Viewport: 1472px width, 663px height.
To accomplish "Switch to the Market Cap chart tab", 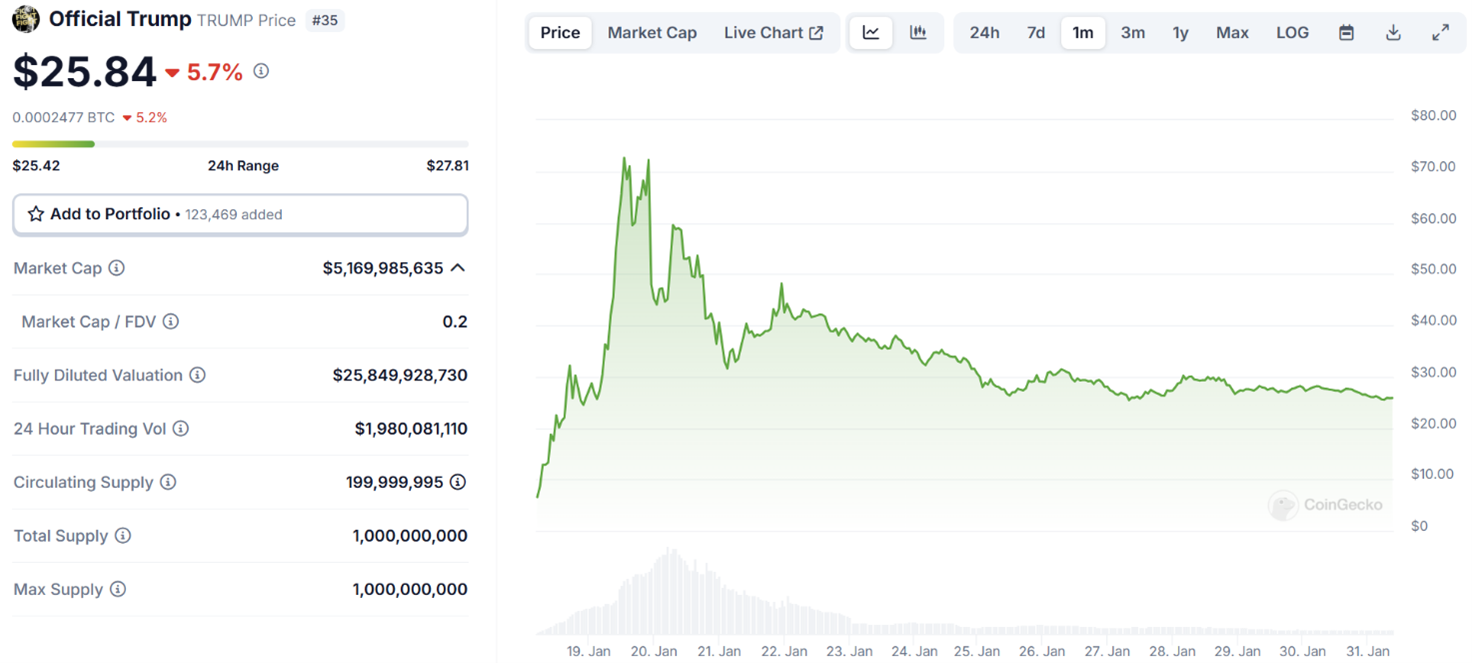I will pyautogui.click(x=652, y=33).
